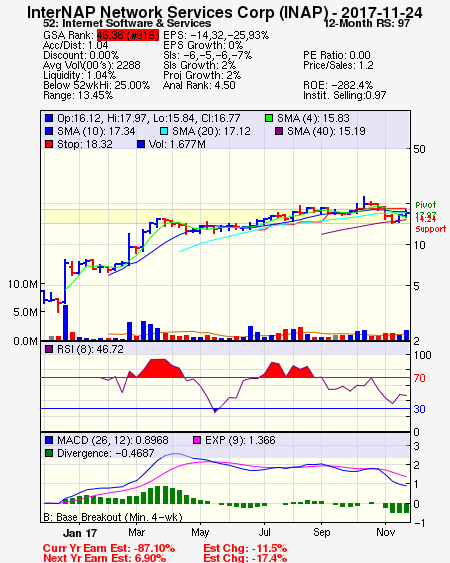
Task: Click the blue MACD legend swatch
Action: click(x=49, y=440)
